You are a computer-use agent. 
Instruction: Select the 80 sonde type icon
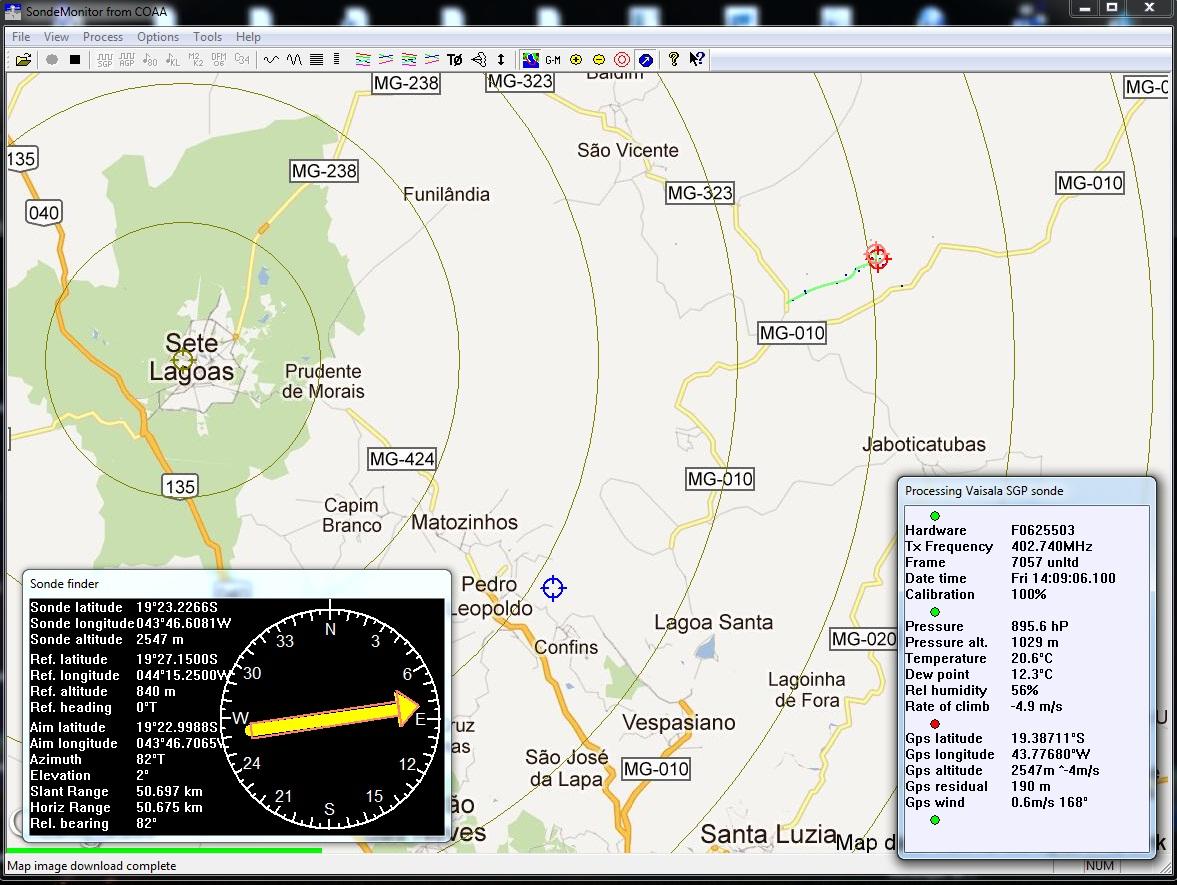(x=150, y=59)
